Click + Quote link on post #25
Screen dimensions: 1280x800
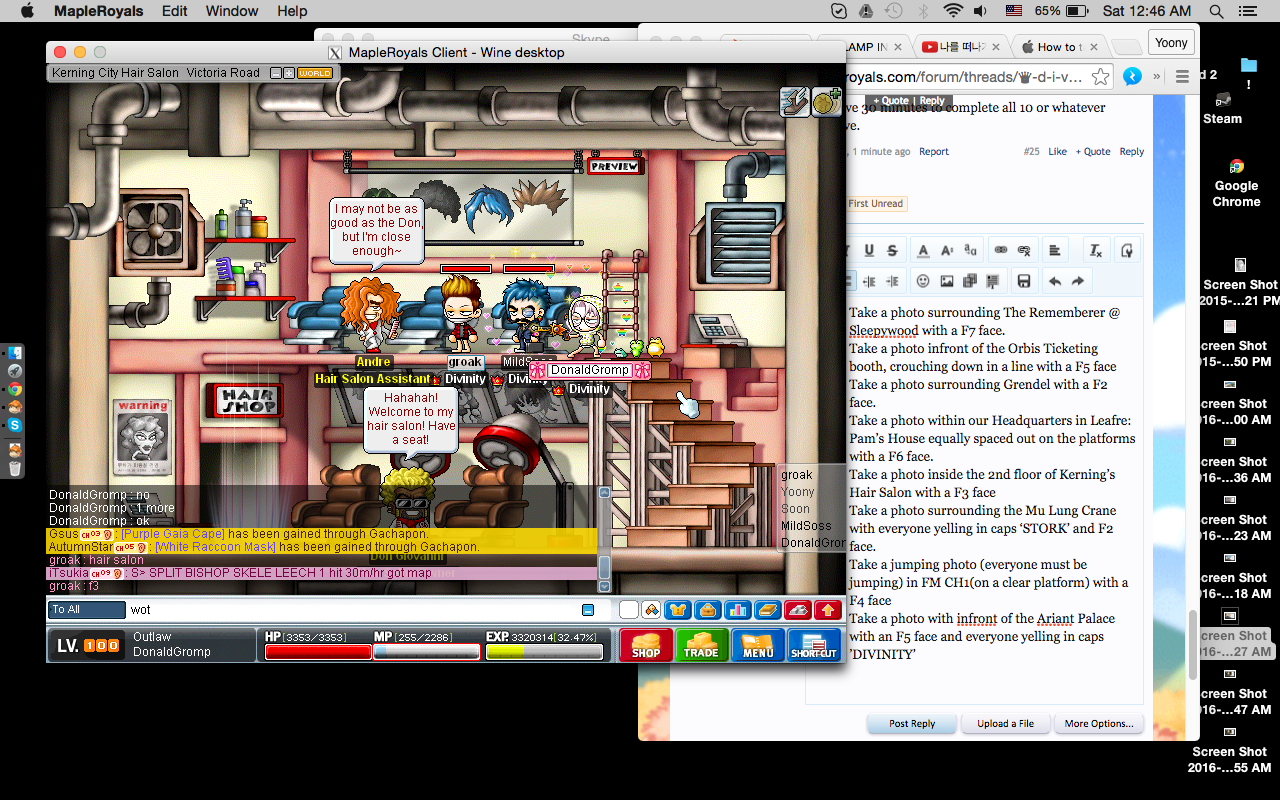(x=1093, y=152)
